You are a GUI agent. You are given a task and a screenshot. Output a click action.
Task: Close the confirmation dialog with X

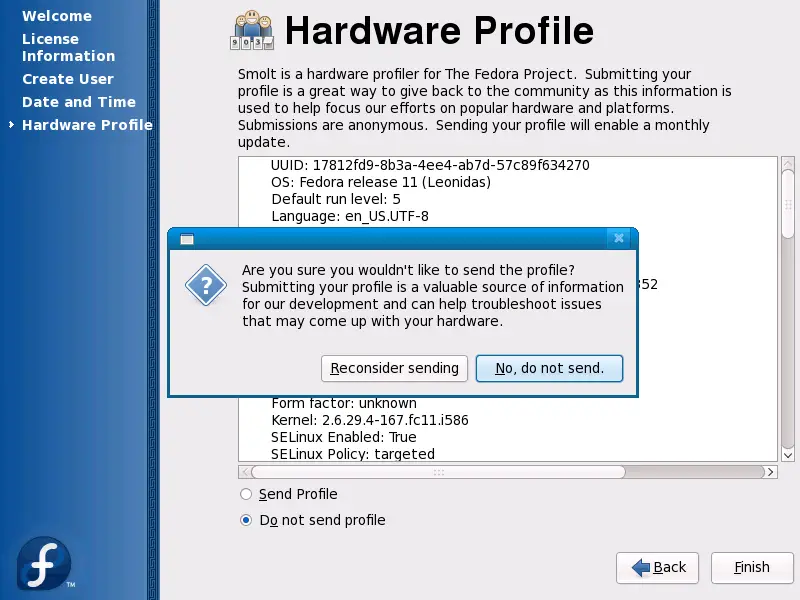tap(618, 238)
